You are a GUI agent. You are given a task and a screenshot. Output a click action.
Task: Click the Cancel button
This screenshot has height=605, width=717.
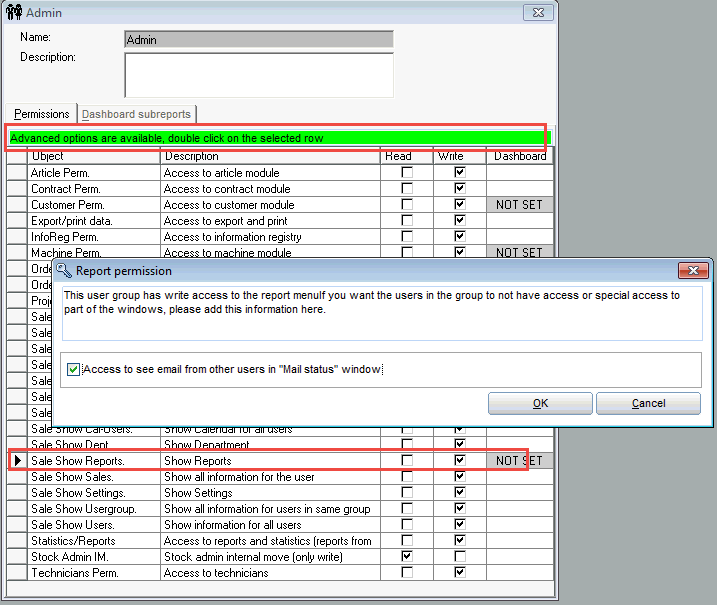pyautogui.click(x=648, y=403)
